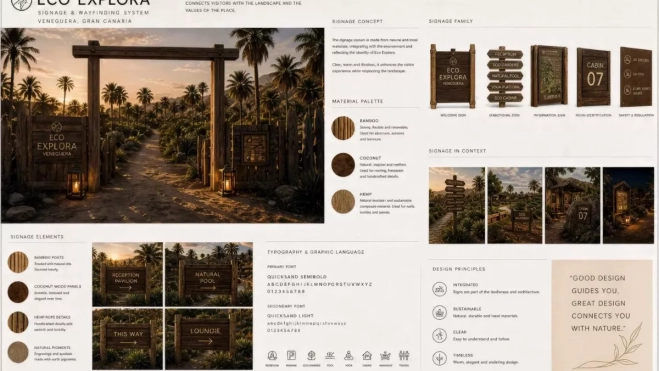The image size is (659, 371).
Task: Open the Welcome Sign product image
Action: click(453, 76)
